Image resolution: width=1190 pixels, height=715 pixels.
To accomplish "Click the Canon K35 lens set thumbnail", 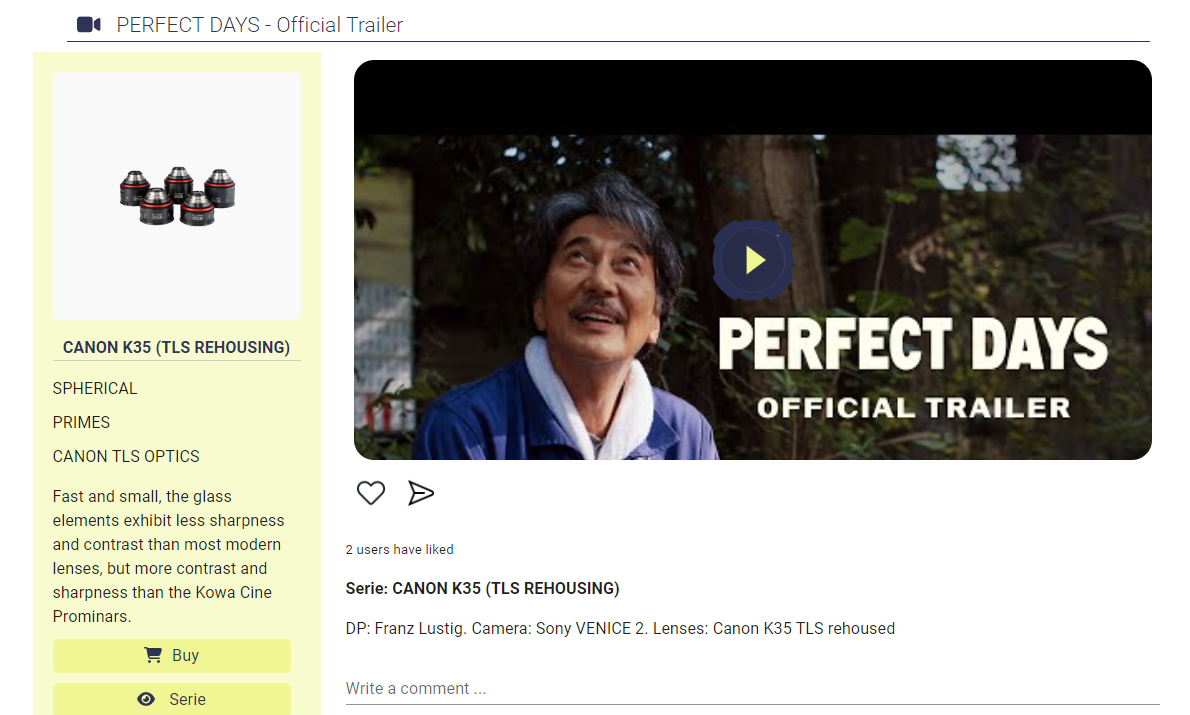I will pyautogui.click(x=177, y=196).
